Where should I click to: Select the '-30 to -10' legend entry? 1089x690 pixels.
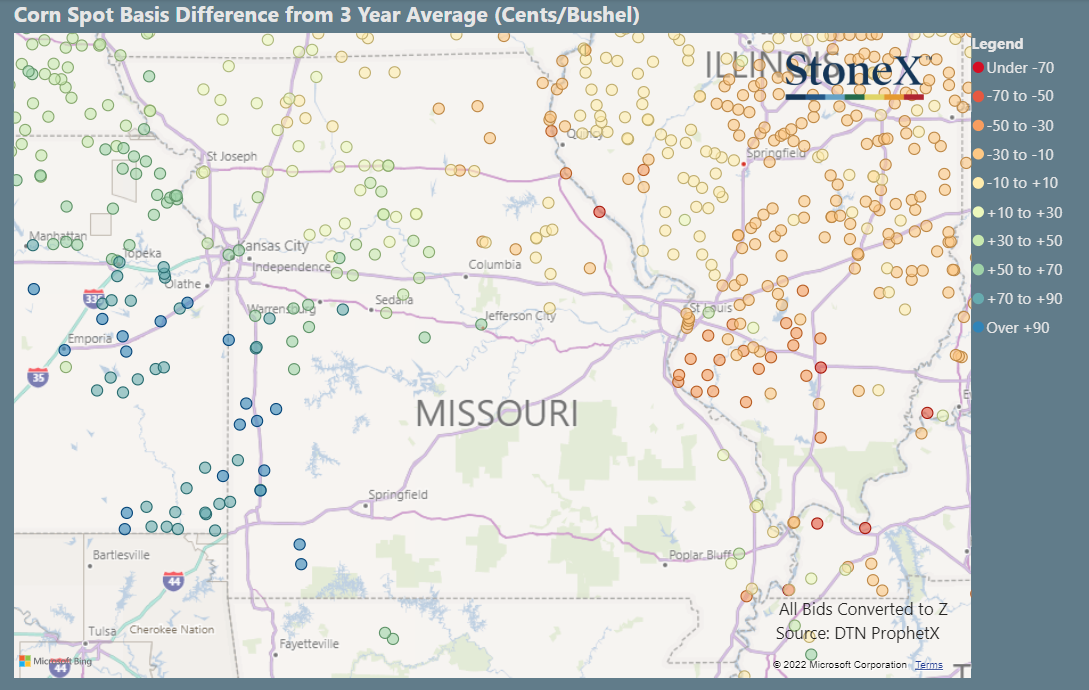coord(1013,154)
